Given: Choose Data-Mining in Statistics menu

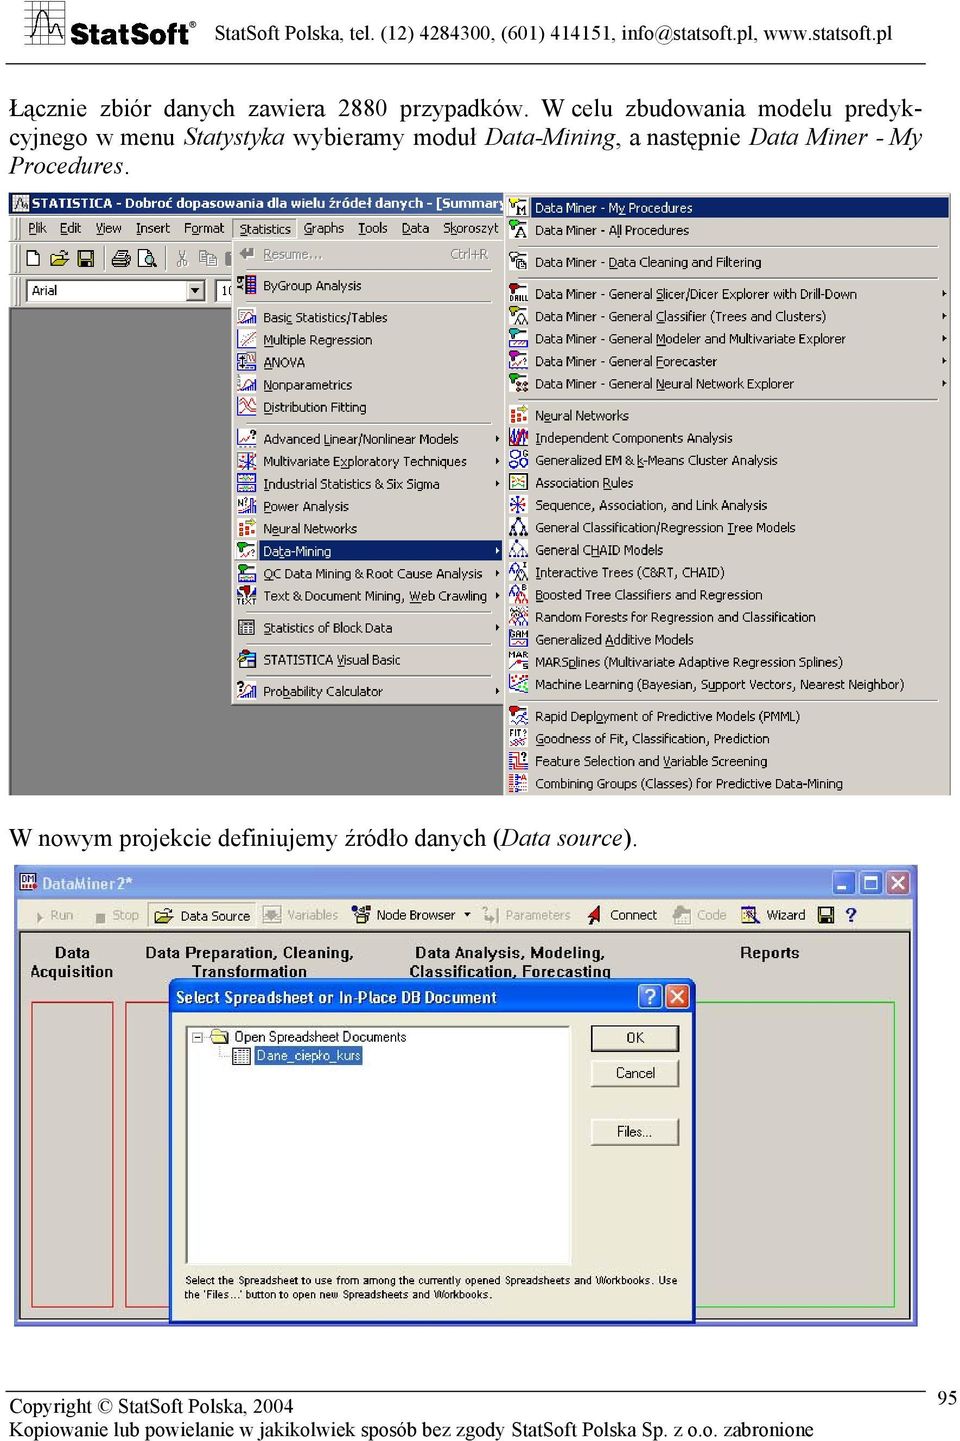Looking at the screenshot, I should pos(368,550).
